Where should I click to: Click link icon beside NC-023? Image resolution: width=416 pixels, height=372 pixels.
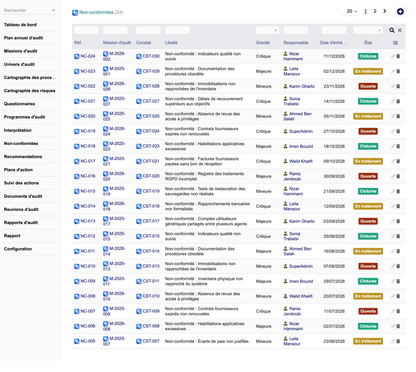77,71
